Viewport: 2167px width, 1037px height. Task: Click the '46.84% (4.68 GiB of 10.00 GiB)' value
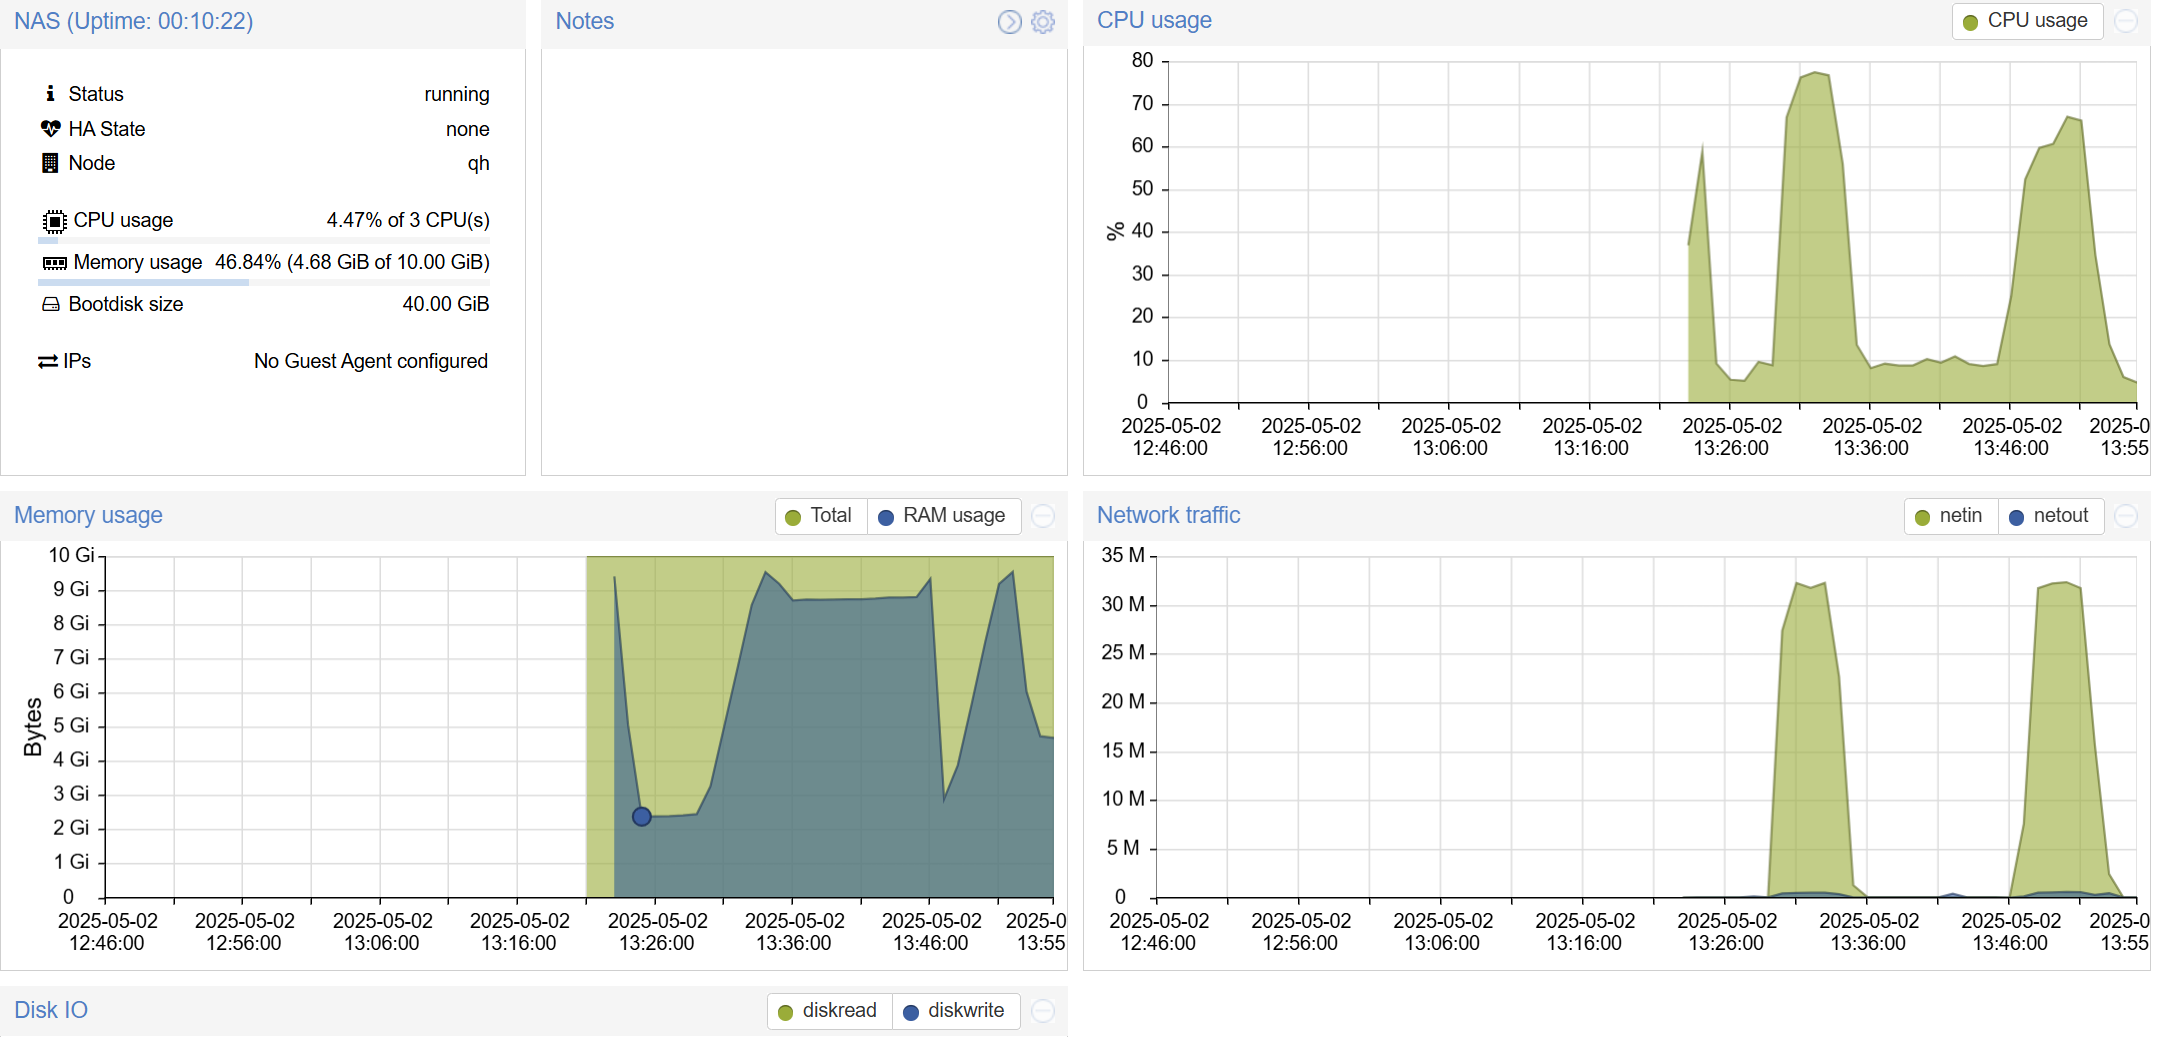(352, 262)
